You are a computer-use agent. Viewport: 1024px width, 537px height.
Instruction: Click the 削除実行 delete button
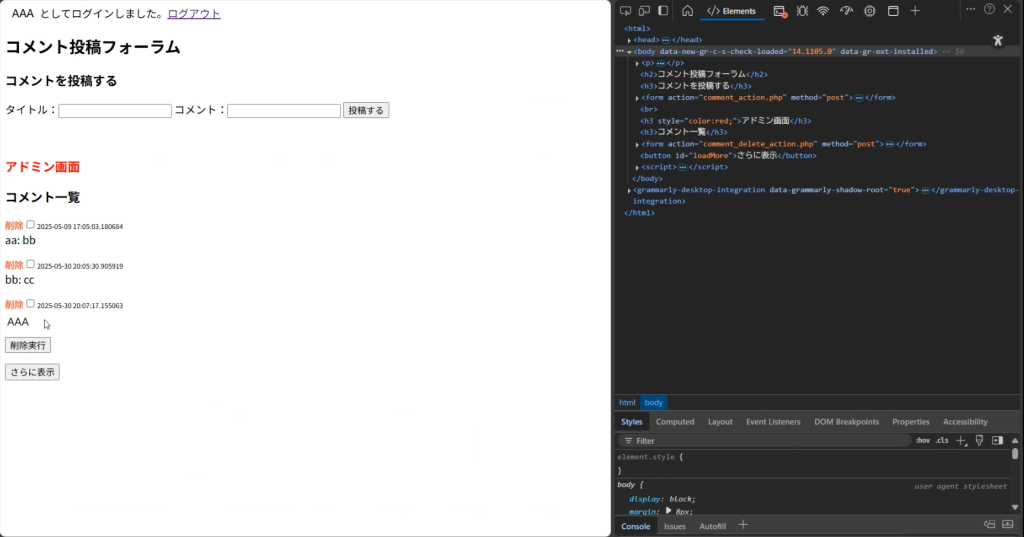[x=28, y=345]
